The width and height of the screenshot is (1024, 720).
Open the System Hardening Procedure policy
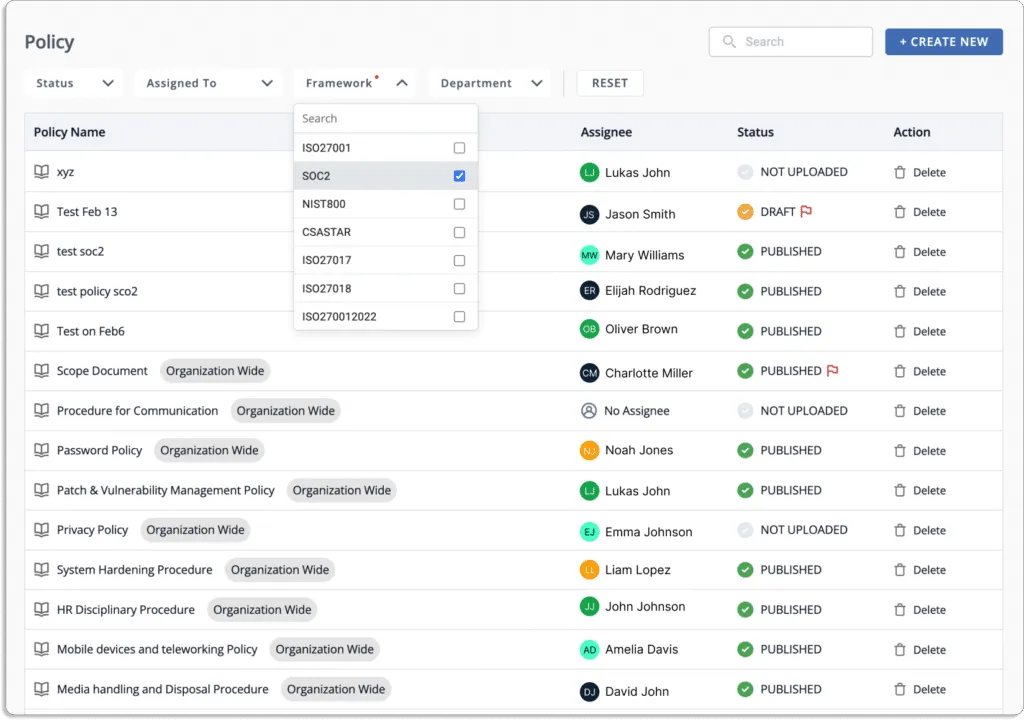[134, 570]
